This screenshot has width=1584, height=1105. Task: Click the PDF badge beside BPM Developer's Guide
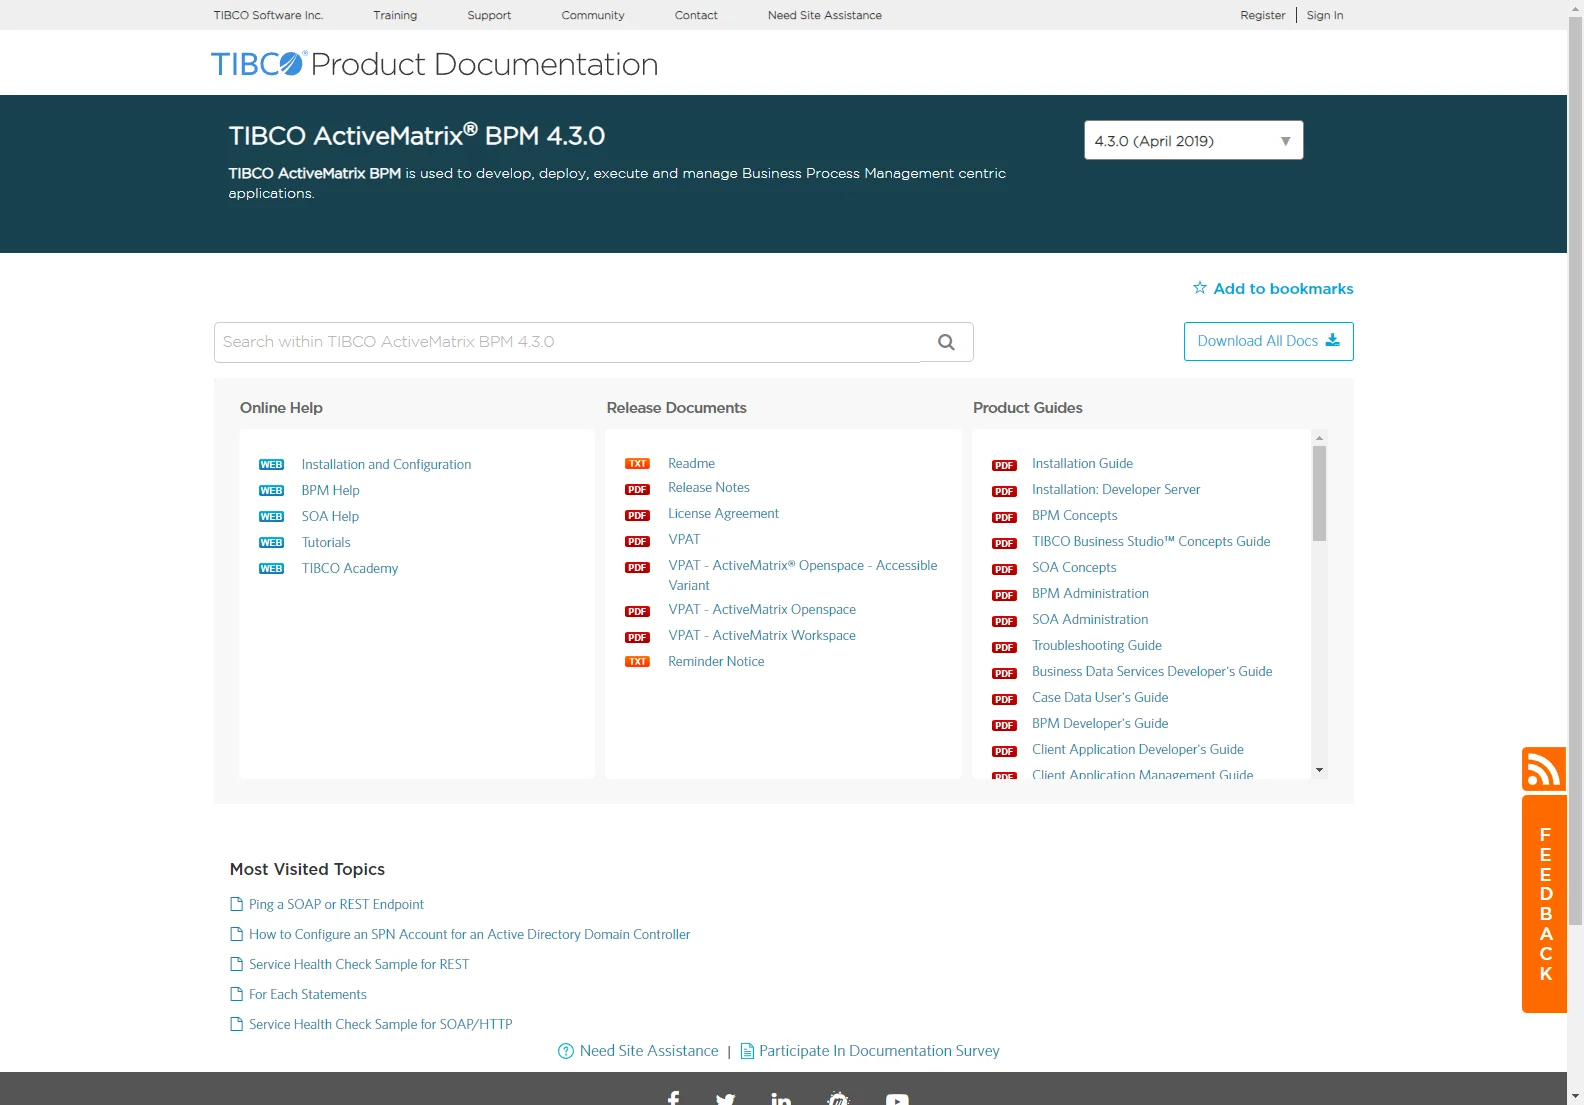[x=1005, y=726]
